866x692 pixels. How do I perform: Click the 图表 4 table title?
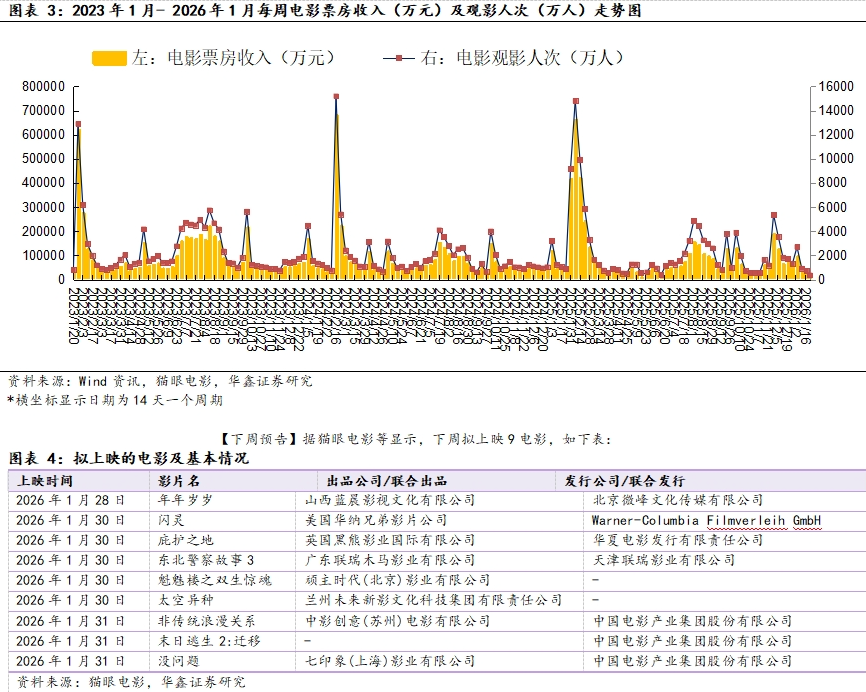(129, 458)
